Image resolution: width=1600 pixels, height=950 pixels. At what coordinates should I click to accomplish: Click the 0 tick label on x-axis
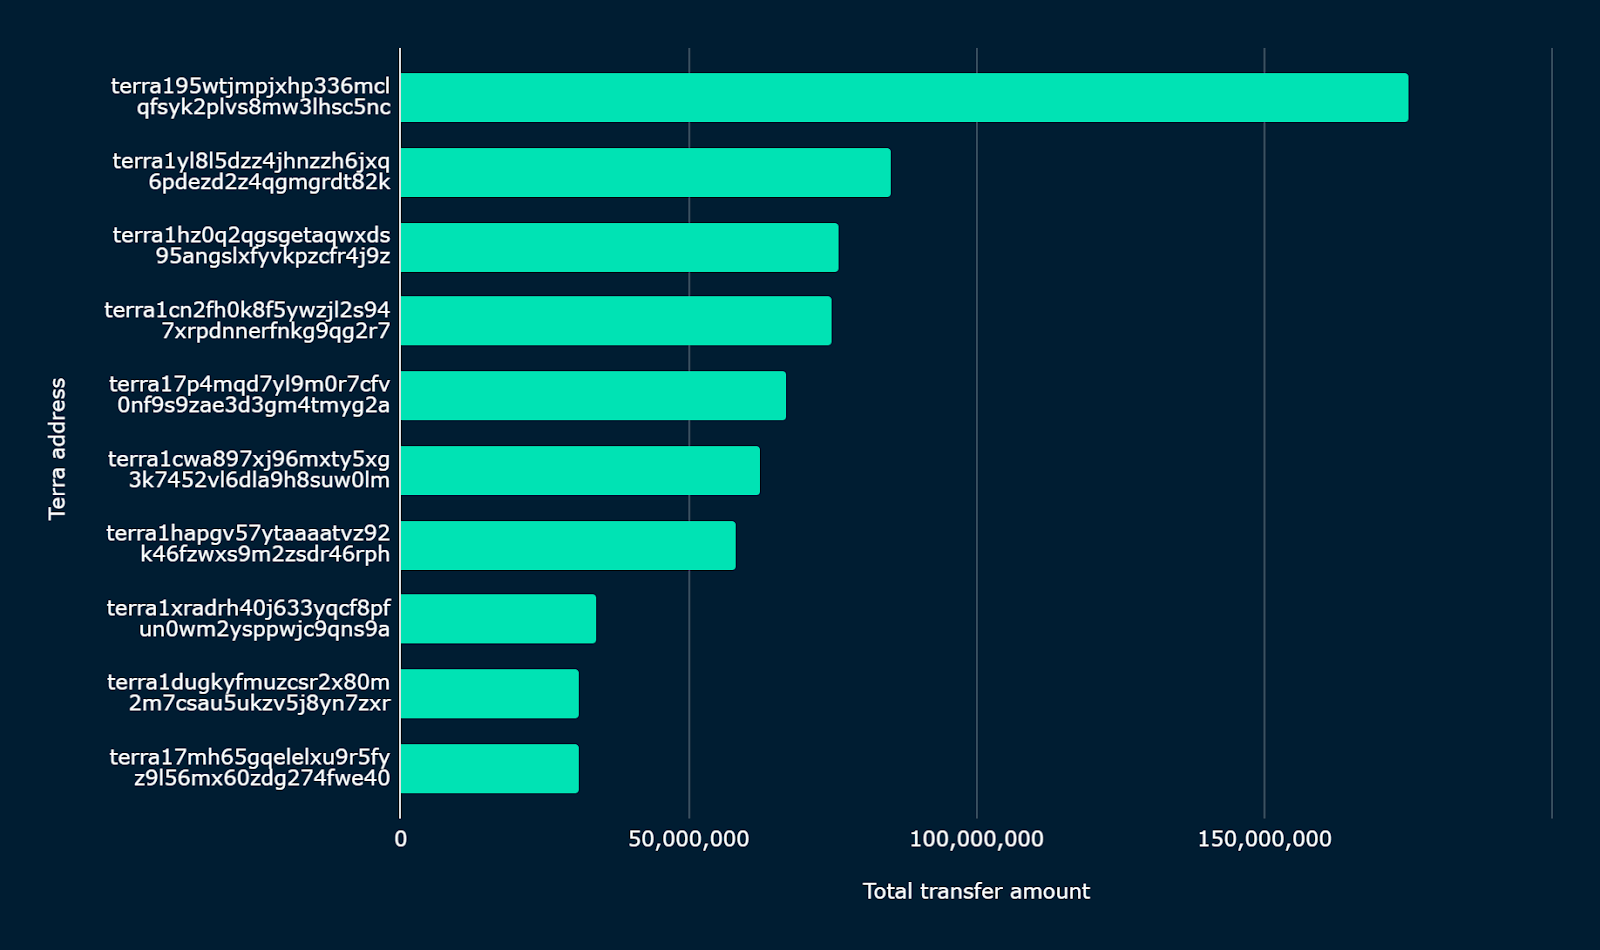pos(400,839)
